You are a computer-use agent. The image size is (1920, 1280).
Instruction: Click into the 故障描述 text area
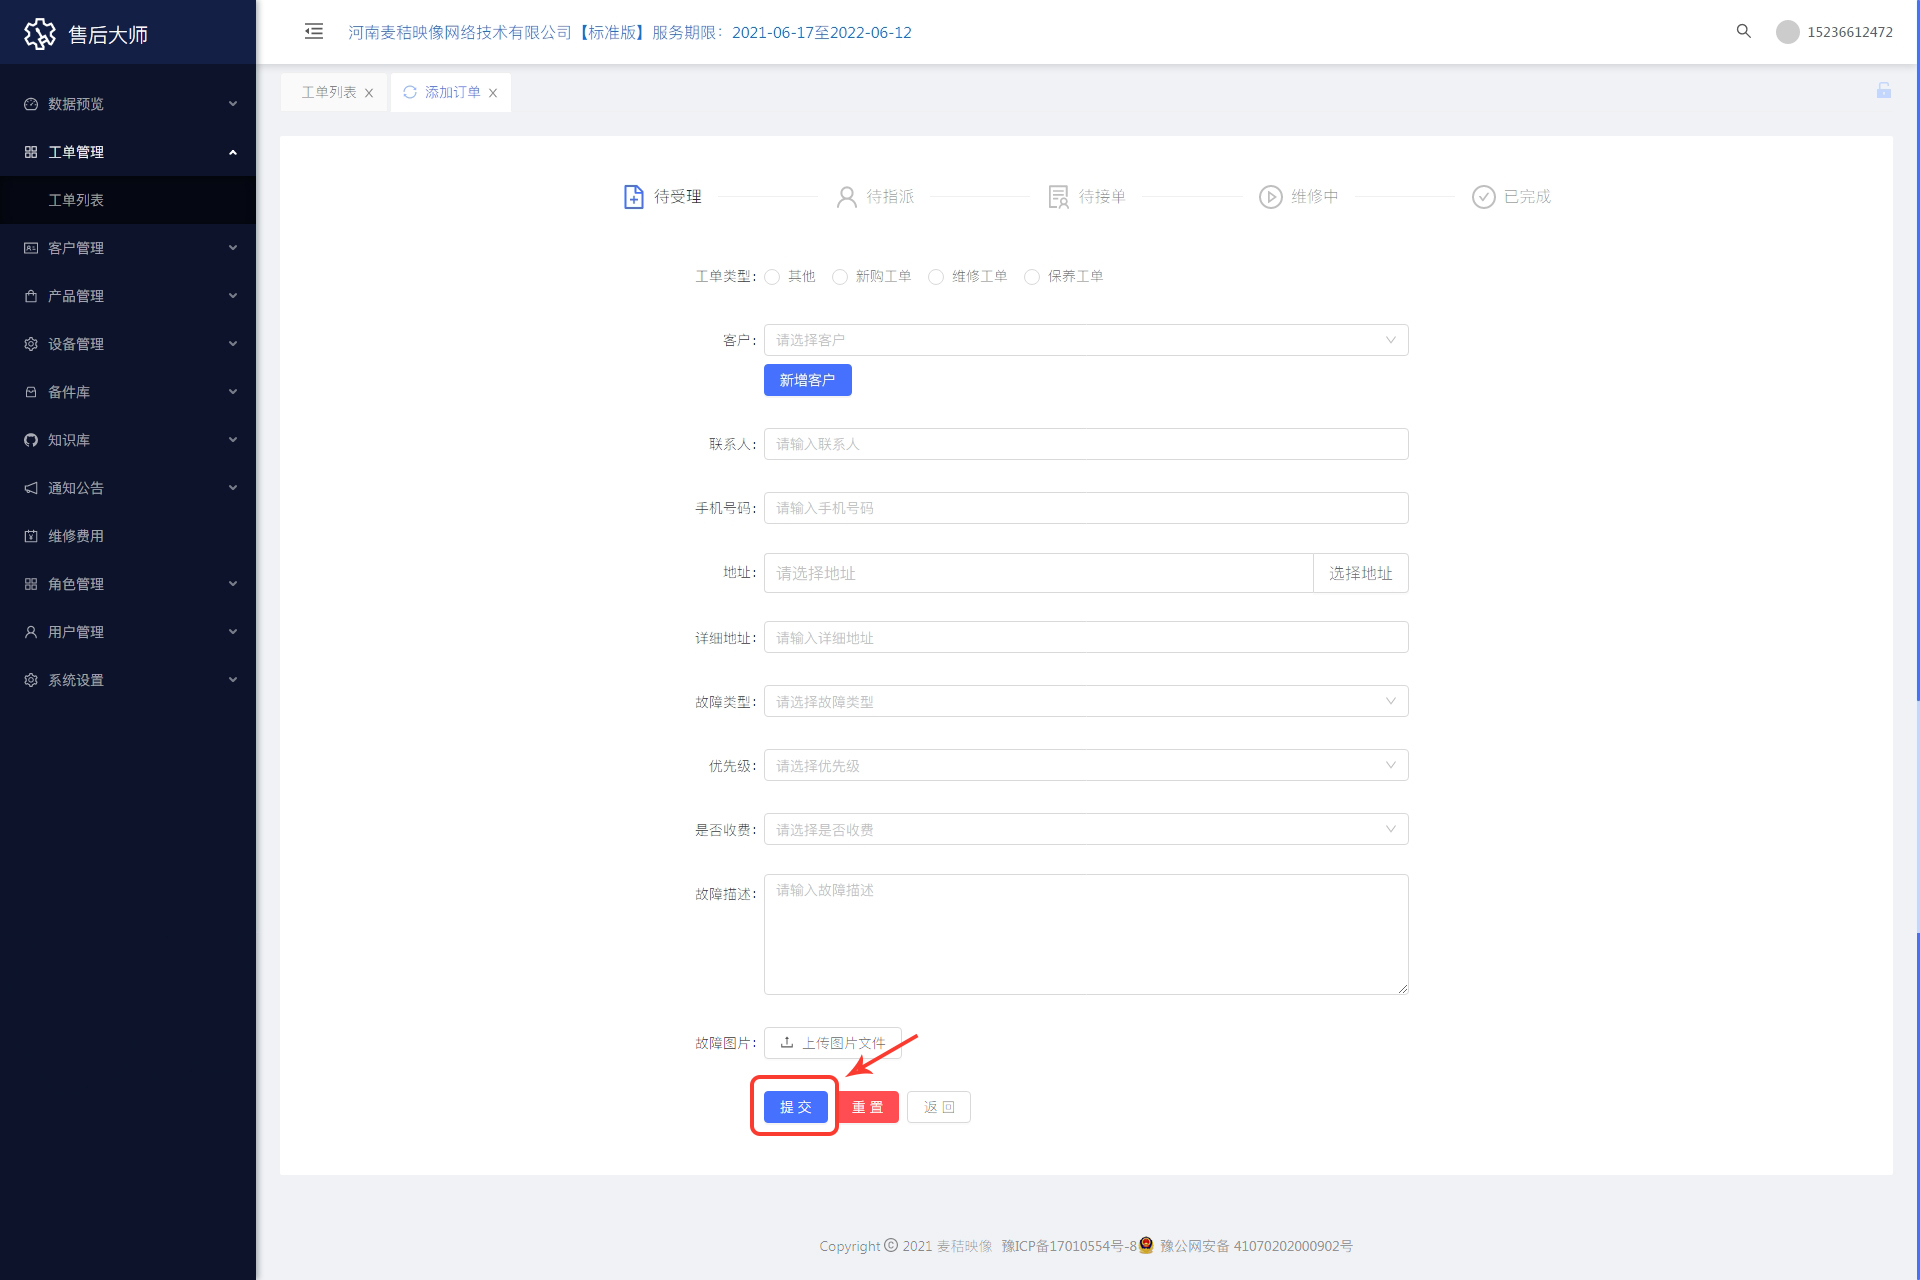pyautogui.click(x=1085, y=934)
